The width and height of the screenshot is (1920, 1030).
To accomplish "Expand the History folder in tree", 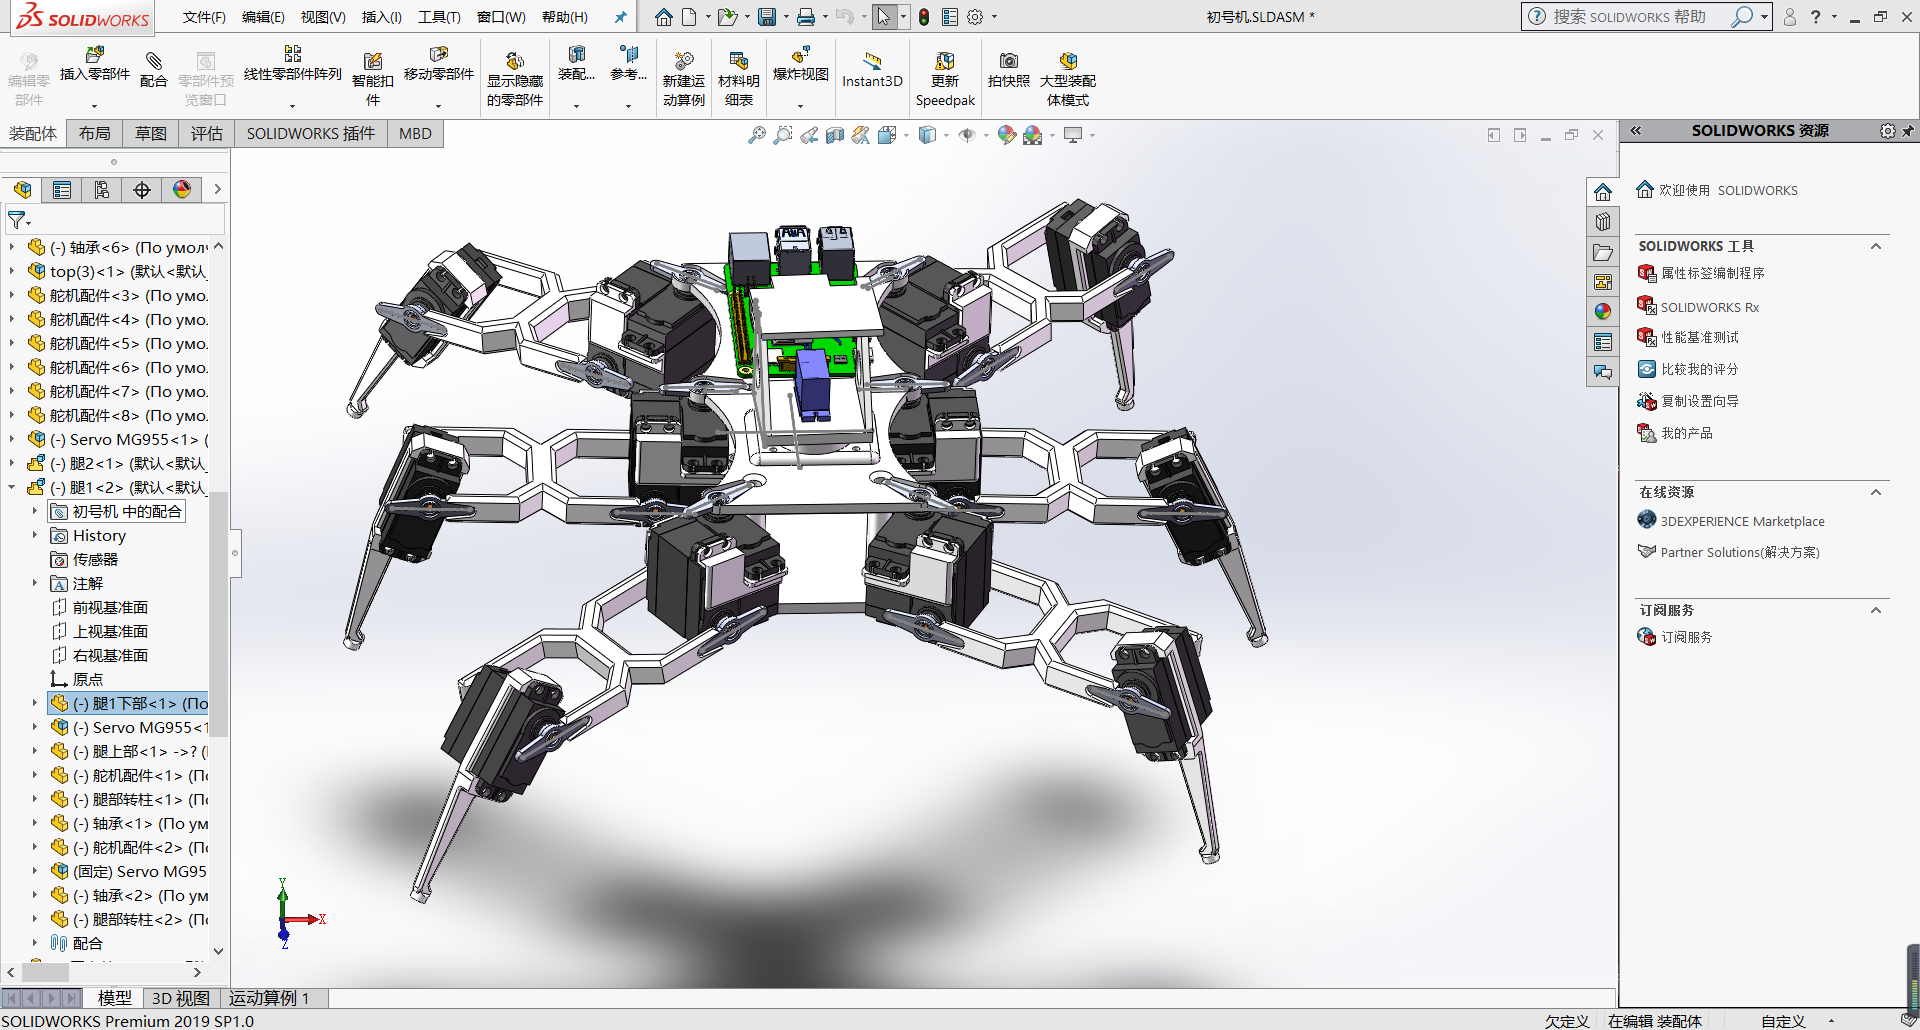I will coord(34,535).
